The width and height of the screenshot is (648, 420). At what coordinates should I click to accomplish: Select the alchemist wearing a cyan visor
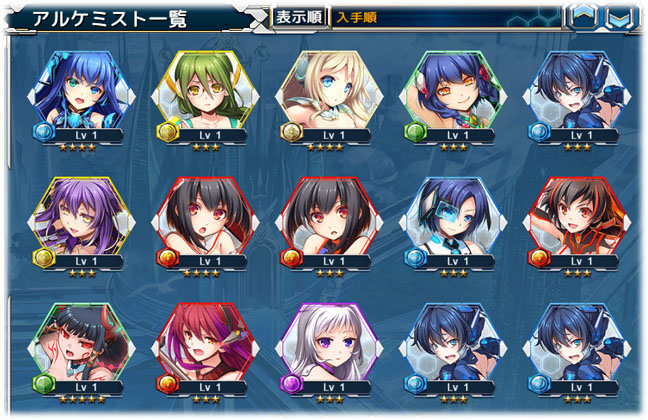tap(453, 217)
